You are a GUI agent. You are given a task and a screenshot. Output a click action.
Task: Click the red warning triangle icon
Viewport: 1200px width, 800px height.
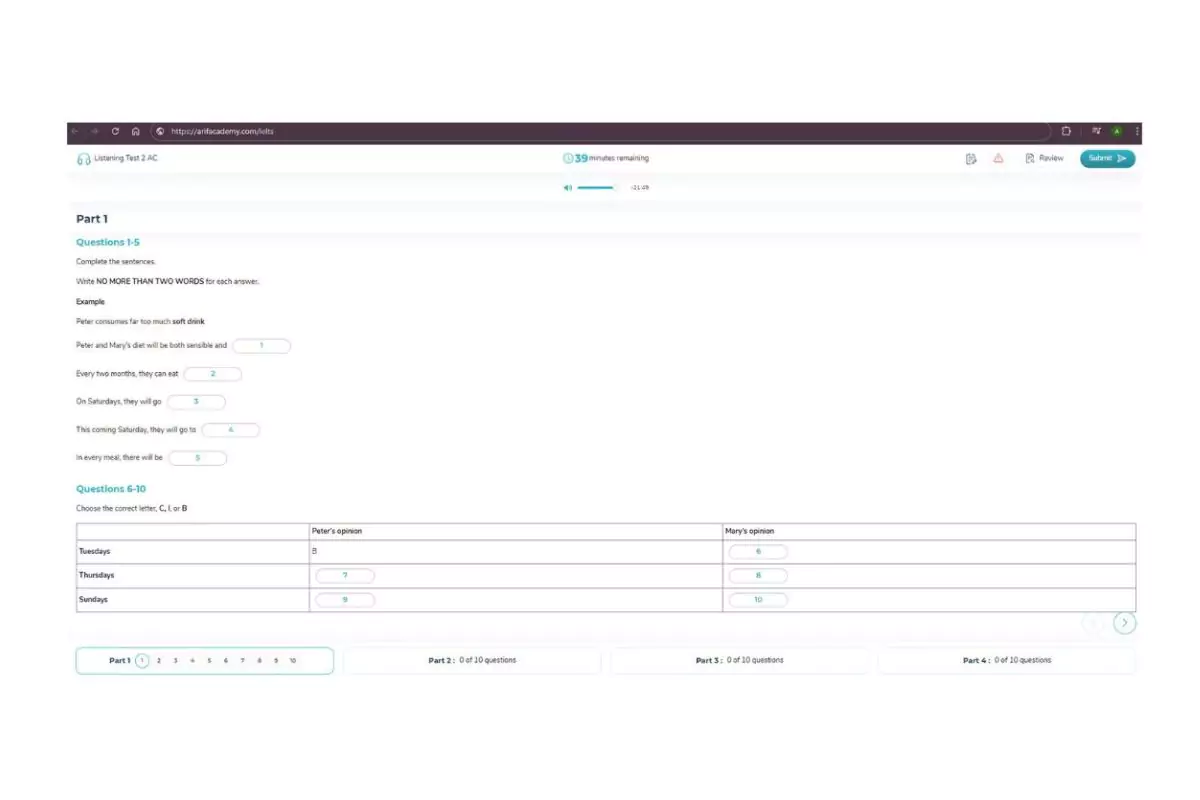(x=998, y=158)
